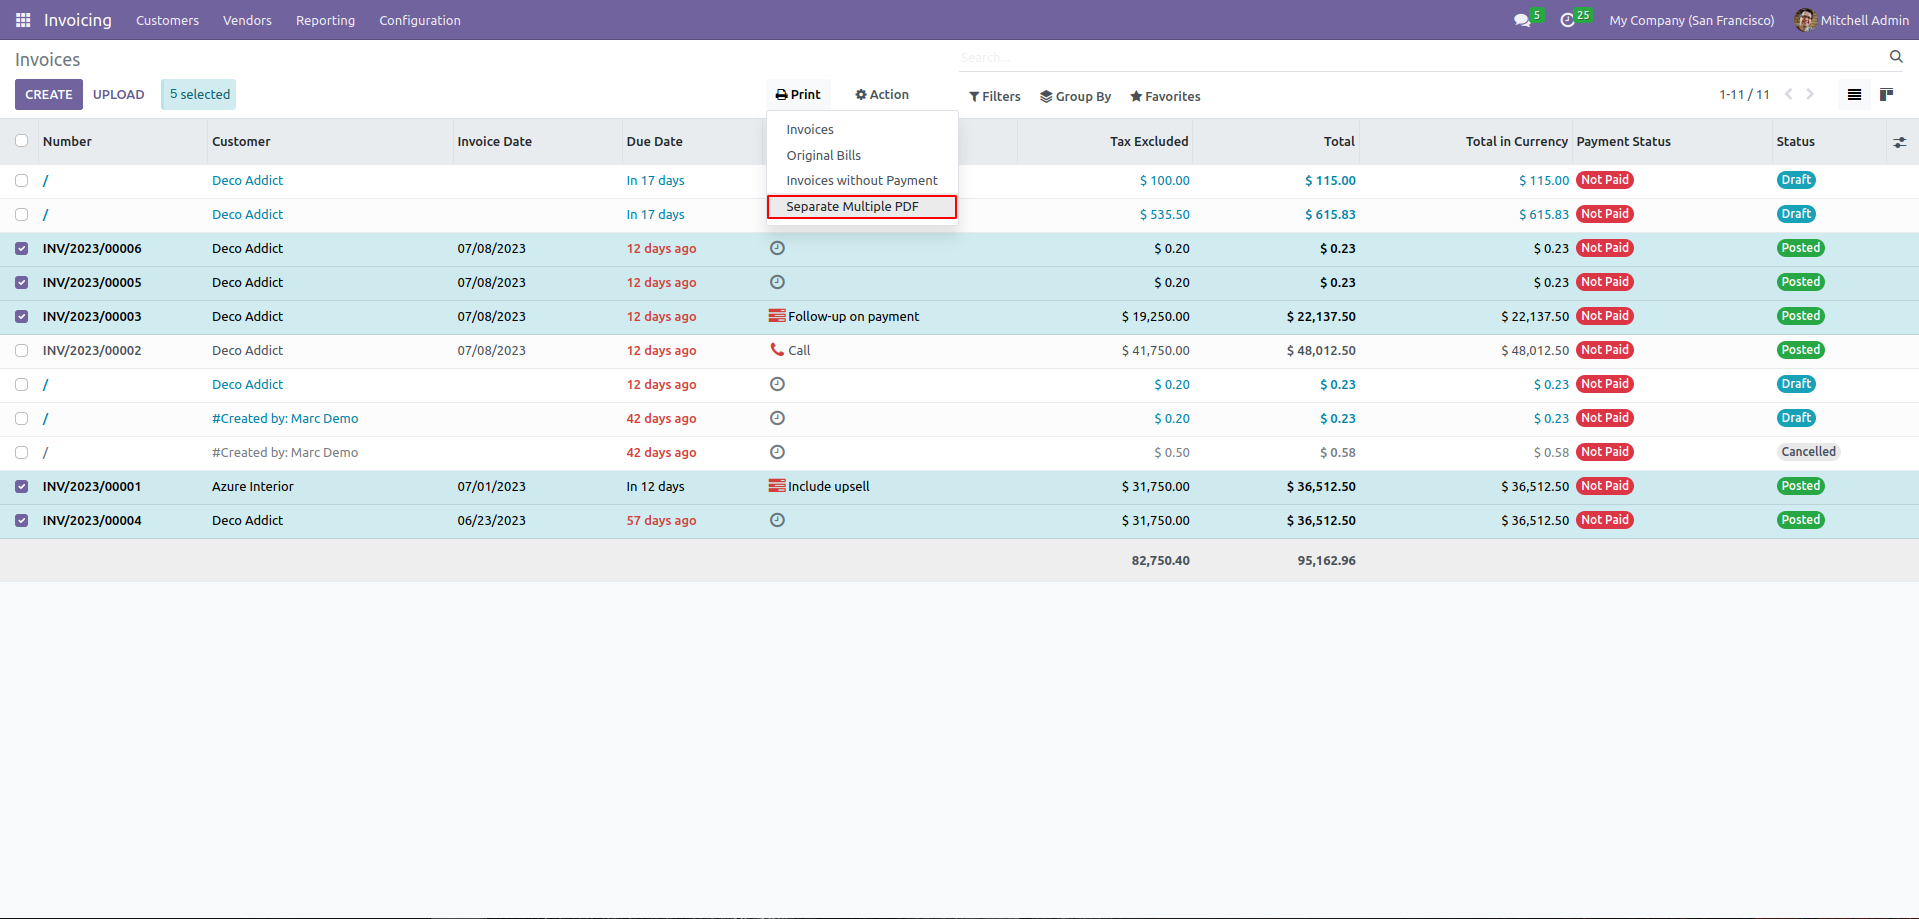Open the activities clock icon in navbar
Viewport: 1919px width, 919px height.
[x=1567, y=20]
